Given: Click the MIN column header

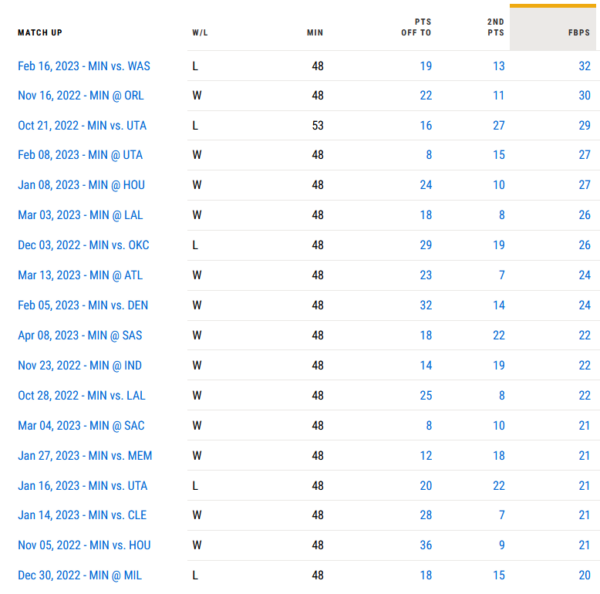Looking at the screenshot, I should pos(314,32).
